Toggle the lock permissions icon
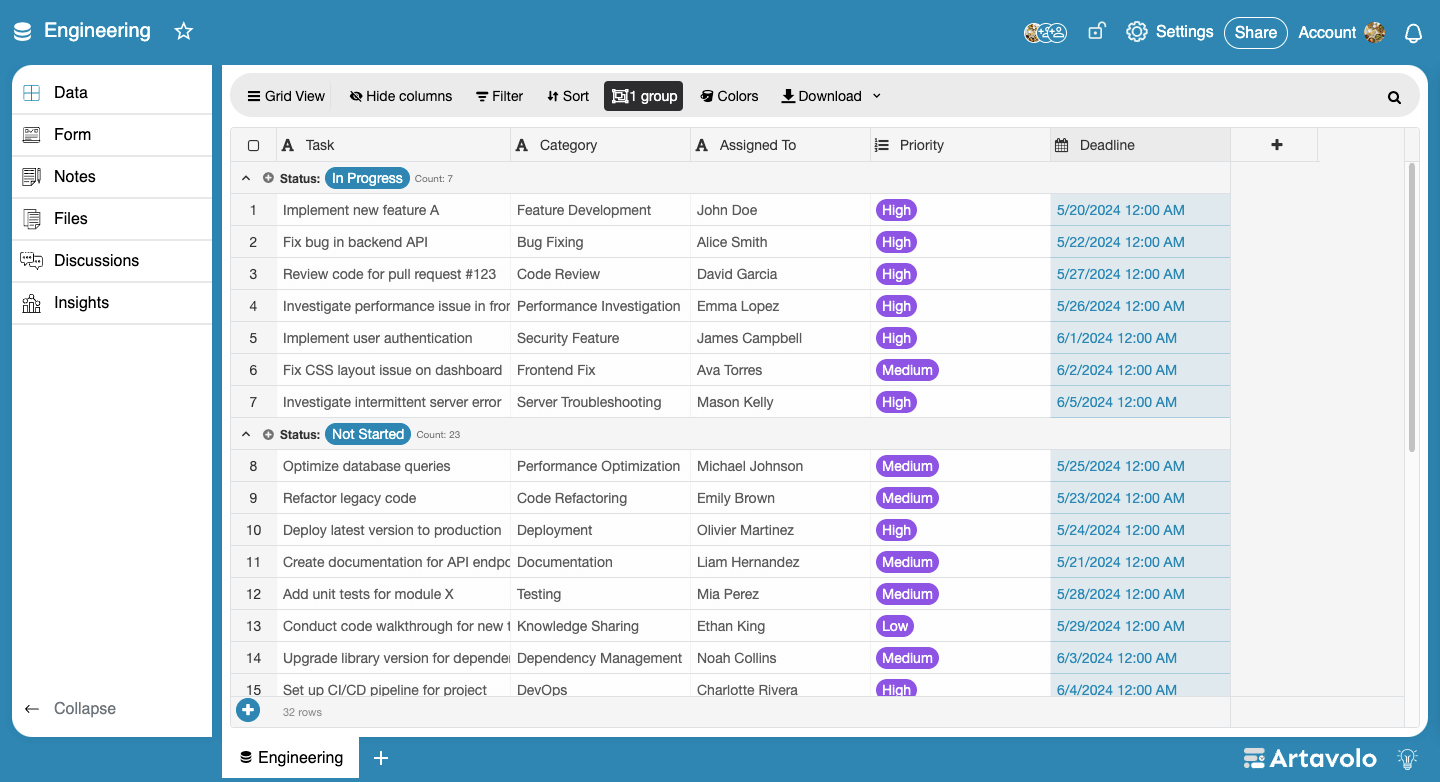The image size is (1440, 782). [1096, 32]
